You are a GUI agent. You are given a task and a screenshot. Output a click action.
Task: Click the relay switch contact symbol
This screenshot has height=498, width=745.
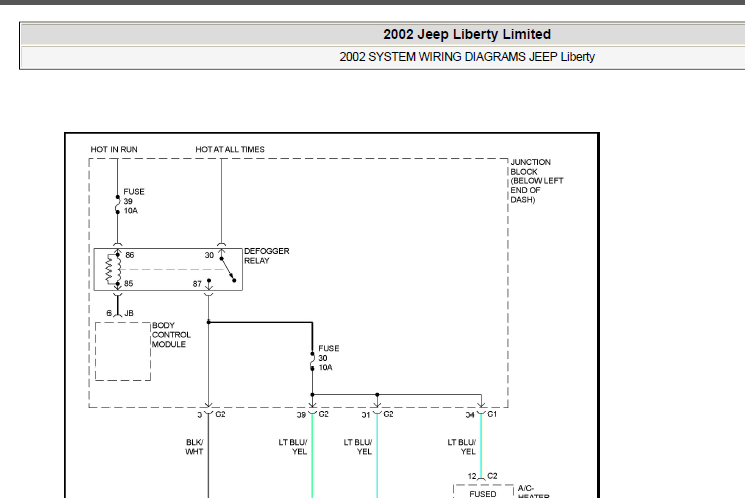pyautogui.click(x=228, y=269)
